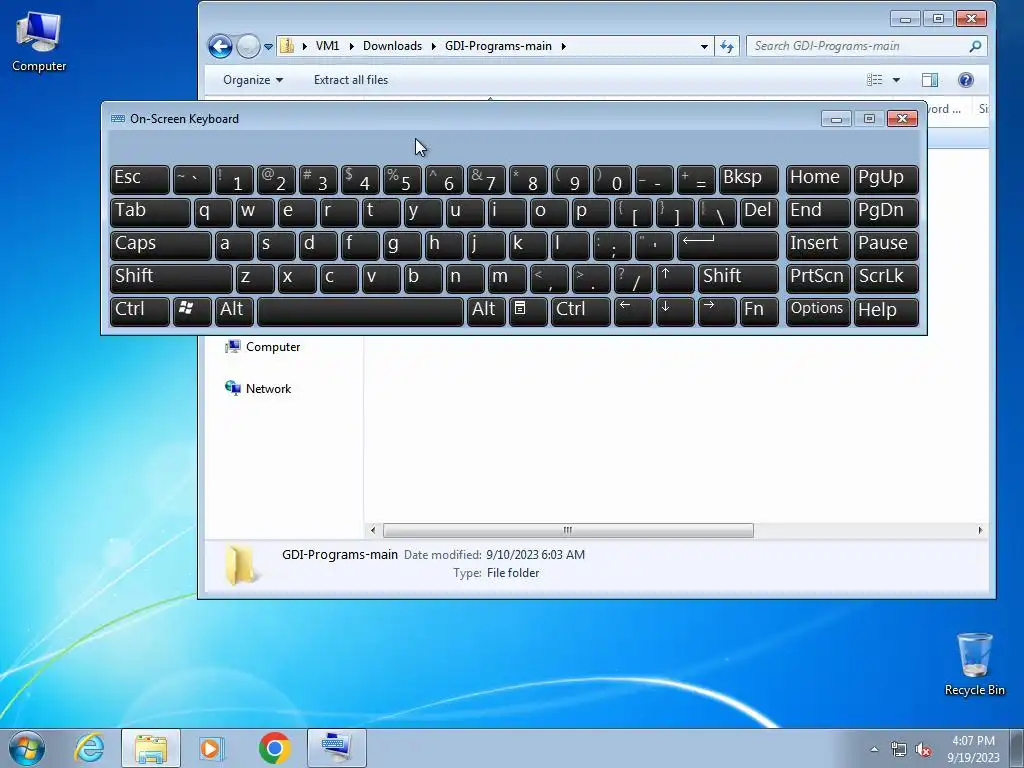Click the scrollbar right arrow
This screenshot has width=1024, height=768.
[980, 530]
